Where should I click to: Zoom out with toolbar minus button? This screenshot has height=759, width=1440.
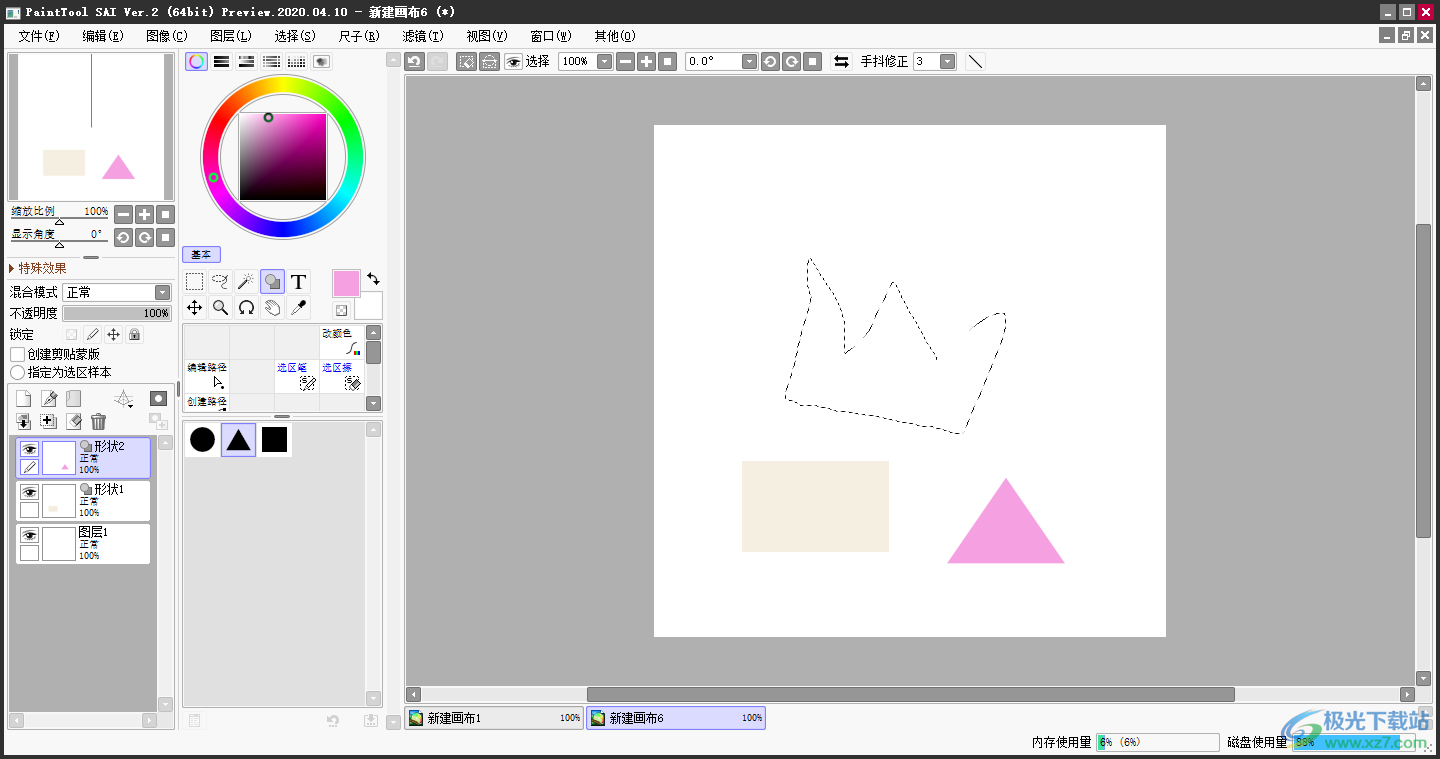pos(626,61)
